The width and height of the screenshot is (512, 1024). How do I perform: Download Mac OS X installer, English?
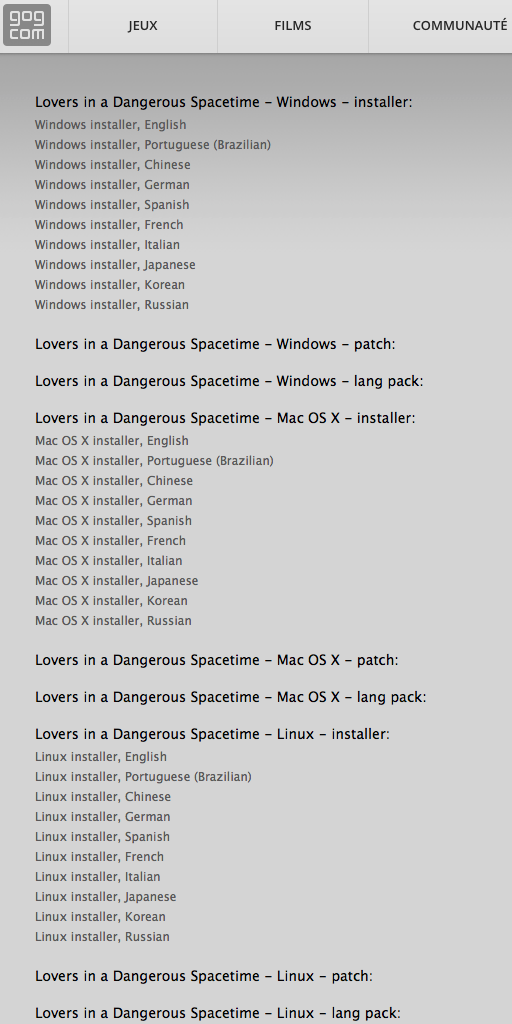[112, 441]
